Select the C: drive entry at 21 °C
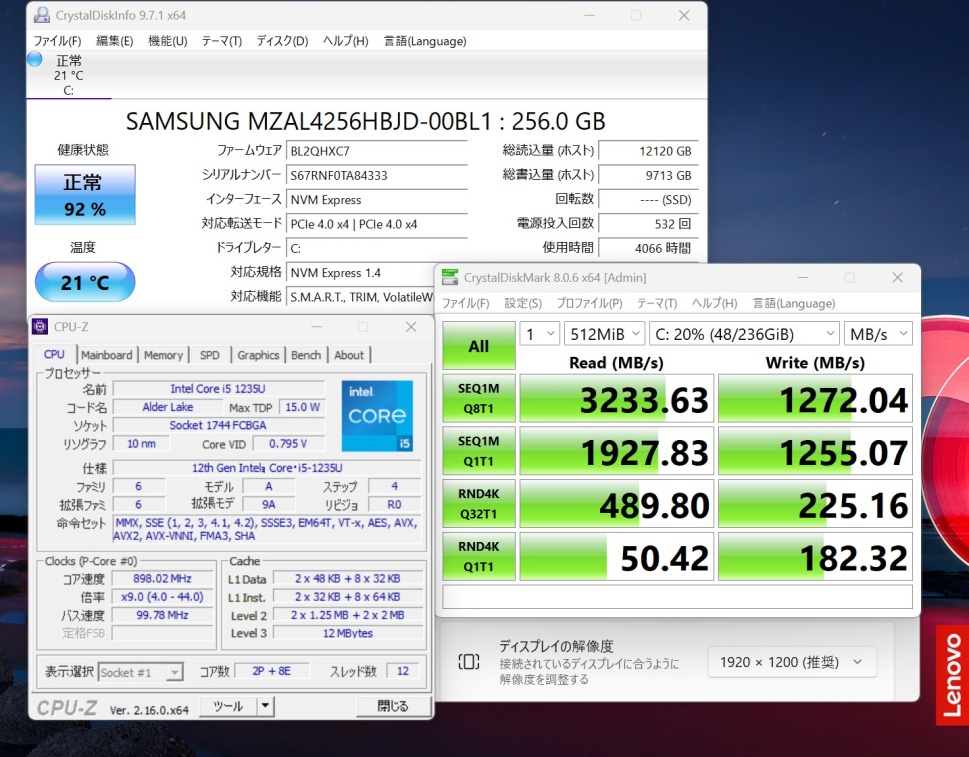 coord(69,75)
